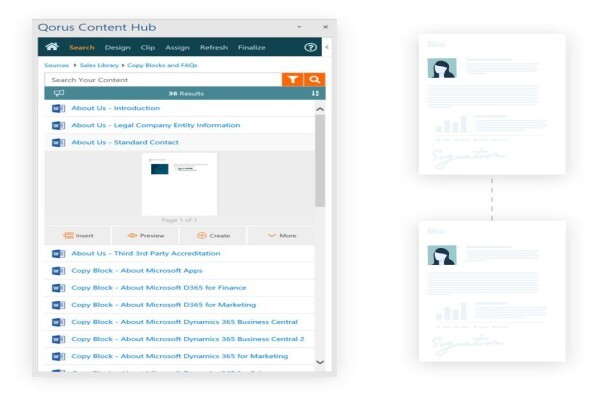Go to the Home icon in Qorus toolbar
Image resolution: width=600 pixels, height=400 pixels.
[52, 47]
